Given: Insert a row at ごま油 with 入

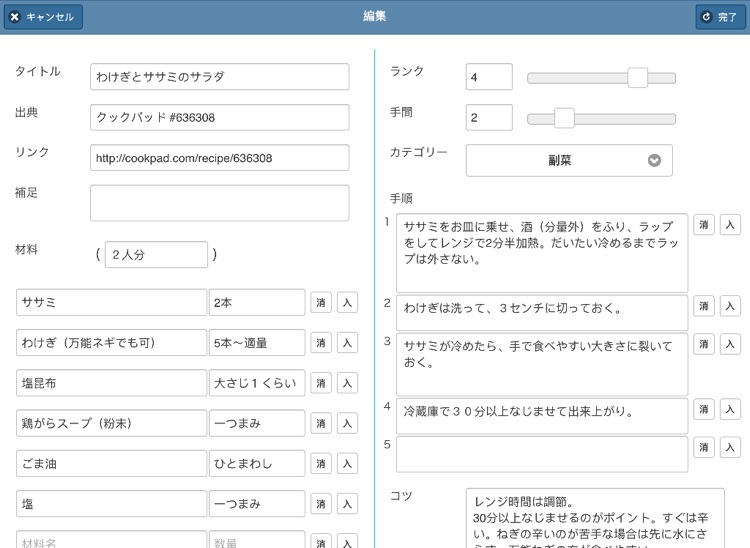Looking at the screenshot, I should click(348, 463).
